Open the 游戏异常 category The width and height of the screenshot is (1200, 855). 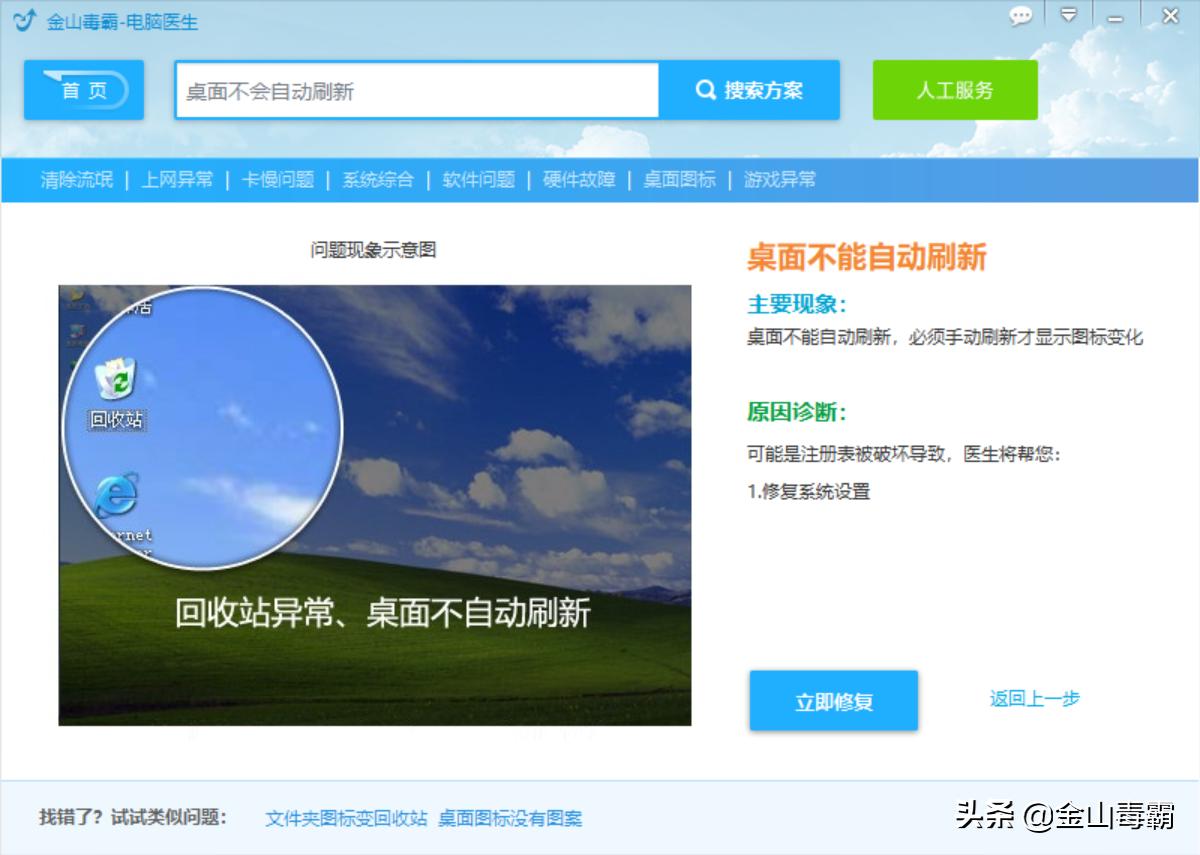pos(780,180)
